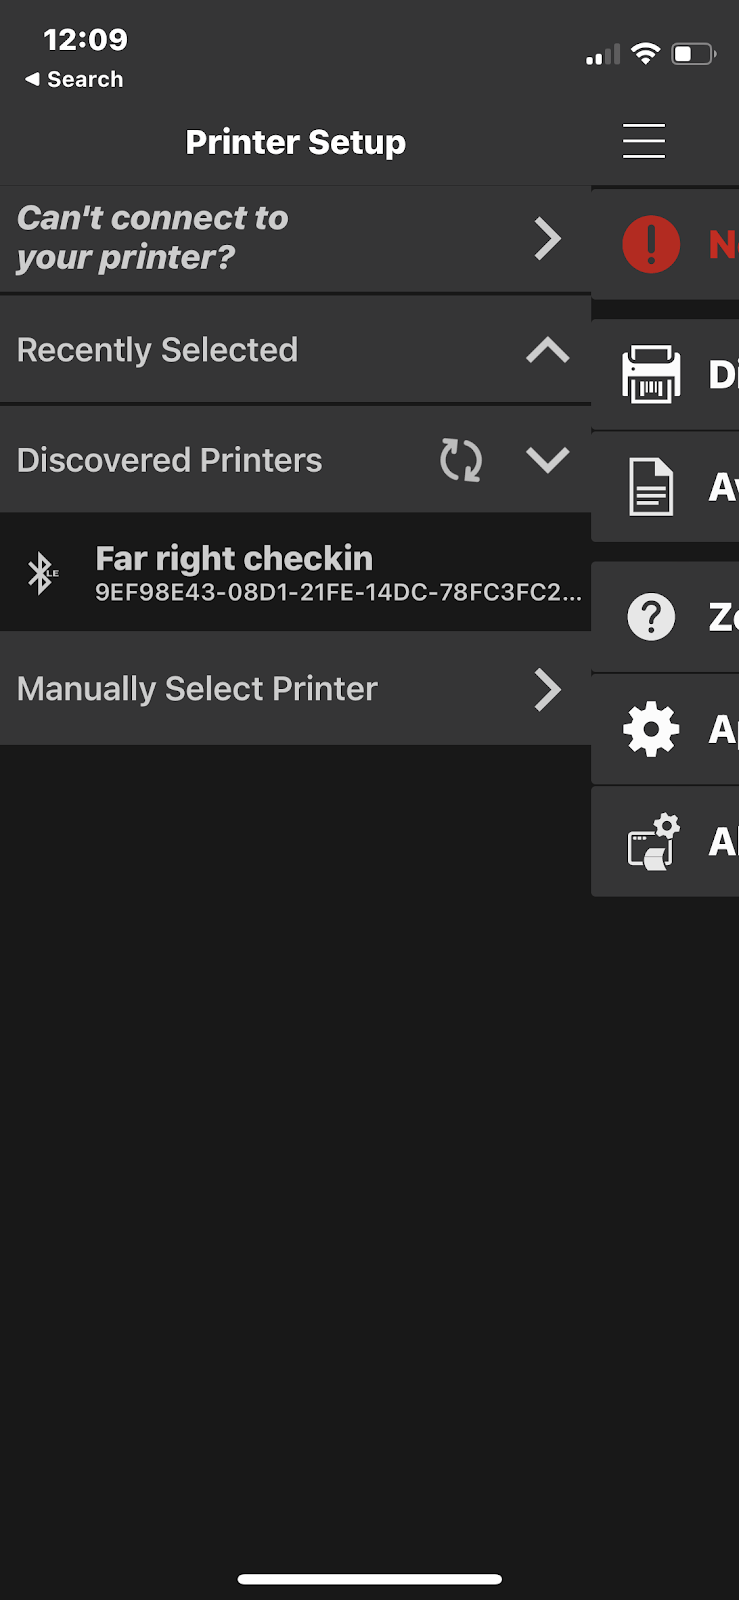The height and width of the screenshot is (1600, 739).
Task: Go back to Search
Action: [74, 79]
